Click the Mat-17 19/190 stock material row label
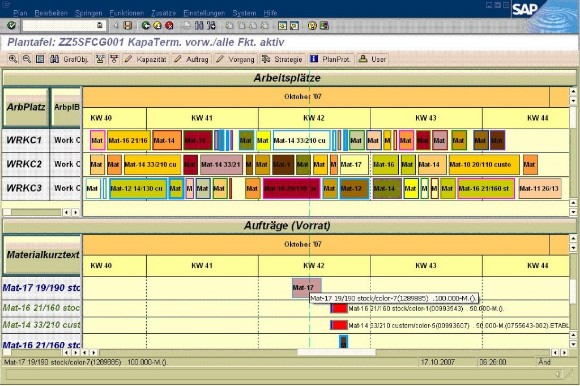Image resolution: width=580 pixels, height=386 pixels. (41, 288)
